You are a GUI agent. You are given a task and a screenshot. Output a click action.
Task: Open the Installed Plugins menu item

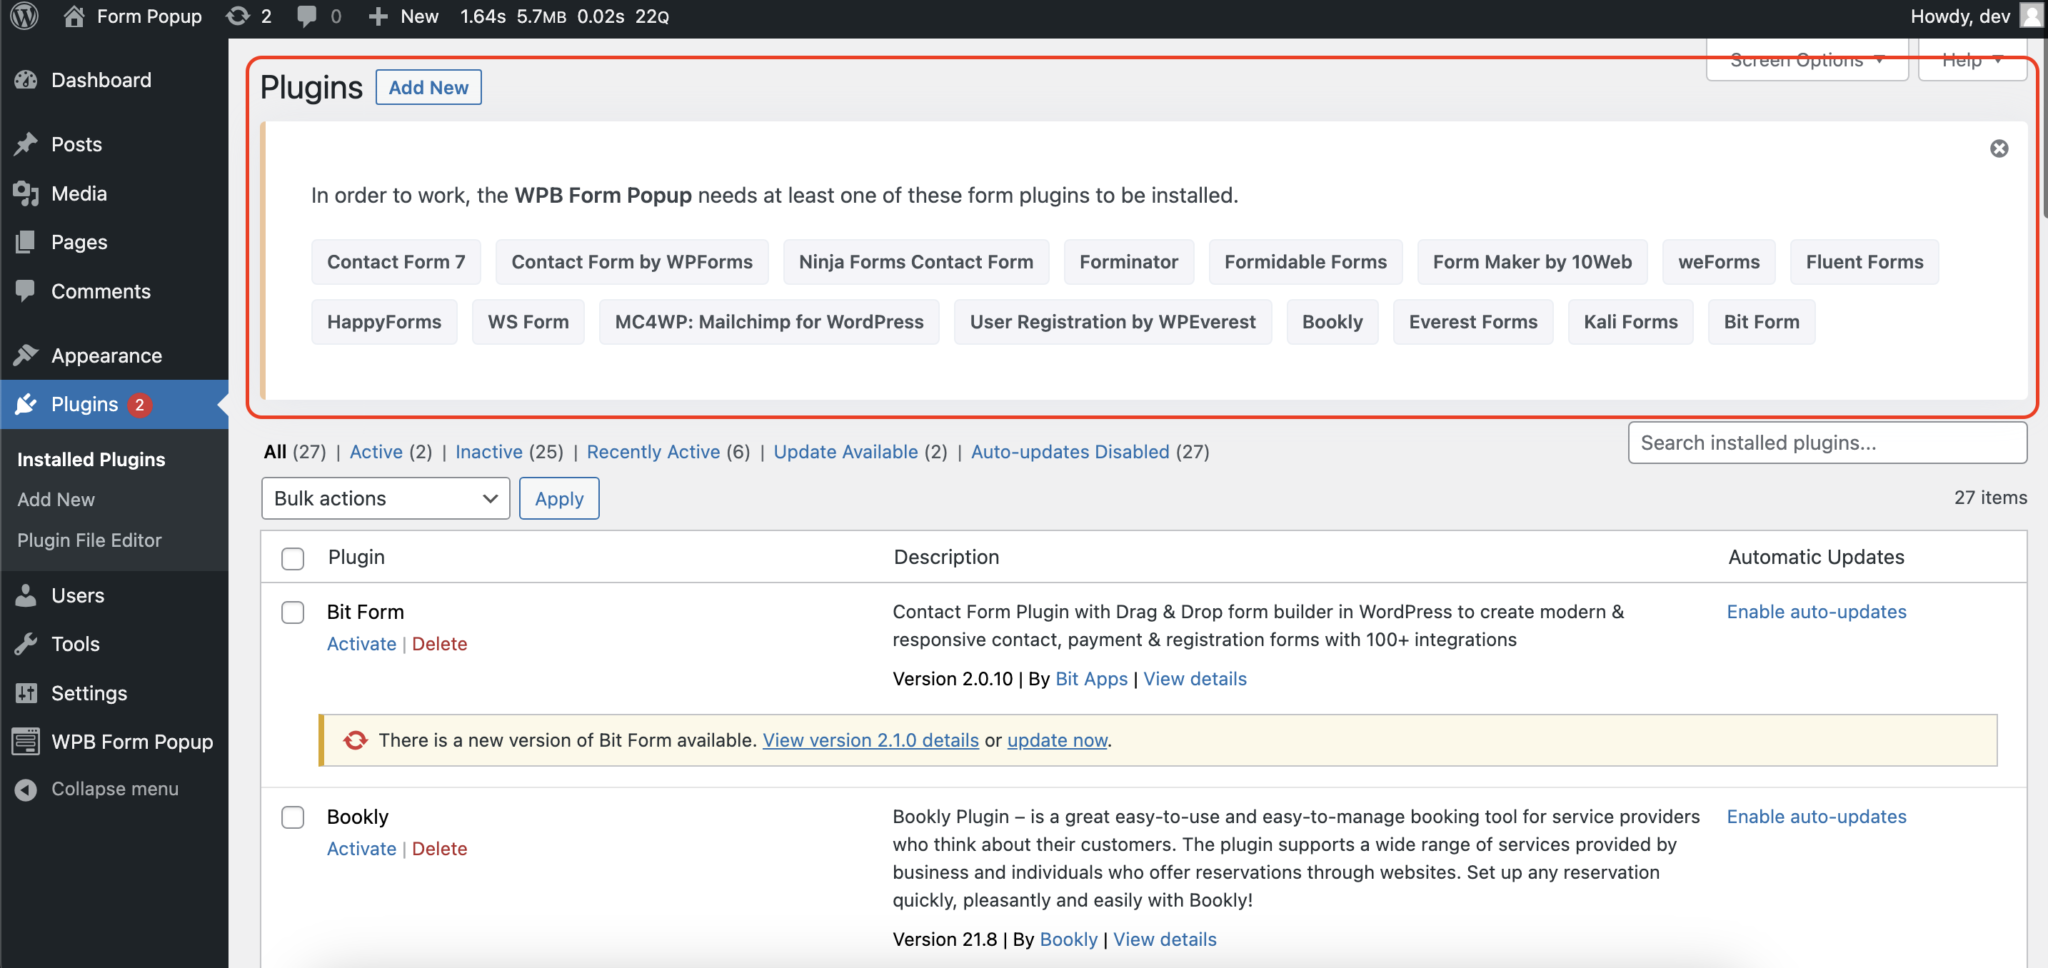(90, 459)
